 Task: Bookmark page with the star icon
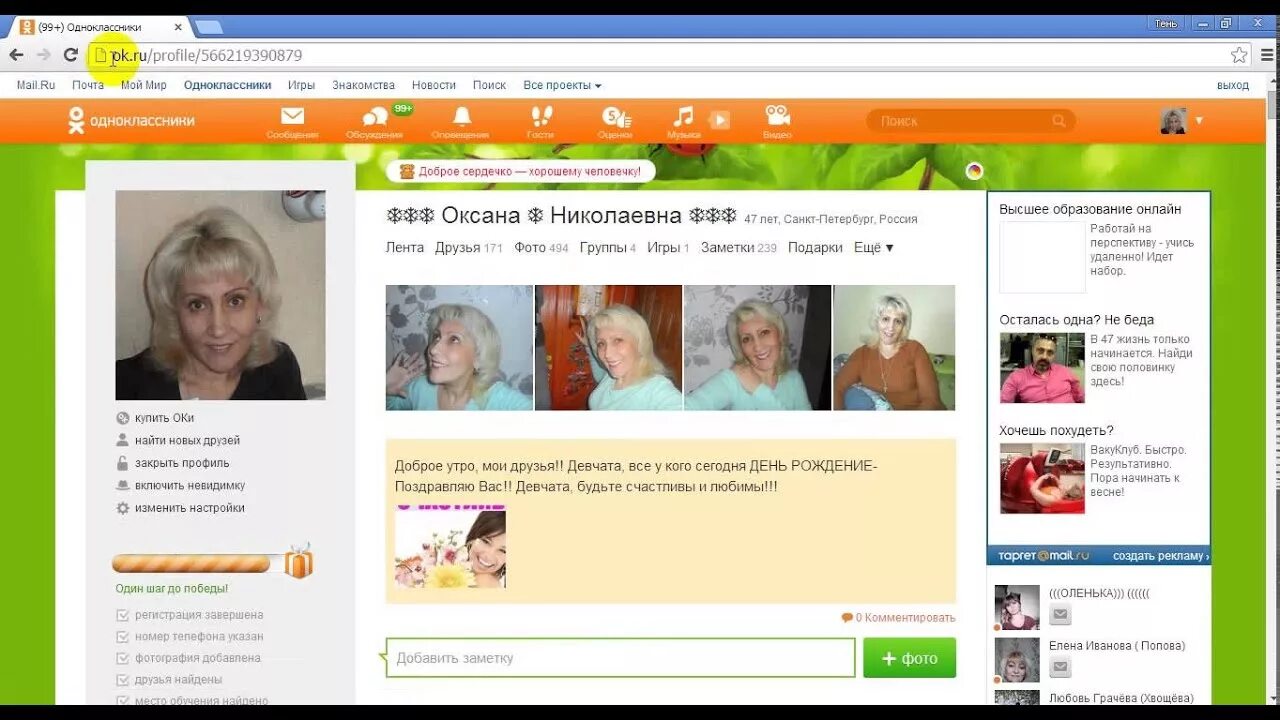1239,55
